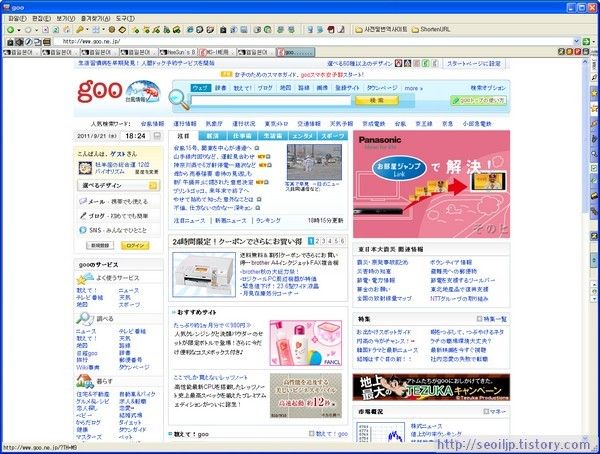600x454 pixels.
Task: Expand the 選べるデザイン selector
Action: pos(118,186)
